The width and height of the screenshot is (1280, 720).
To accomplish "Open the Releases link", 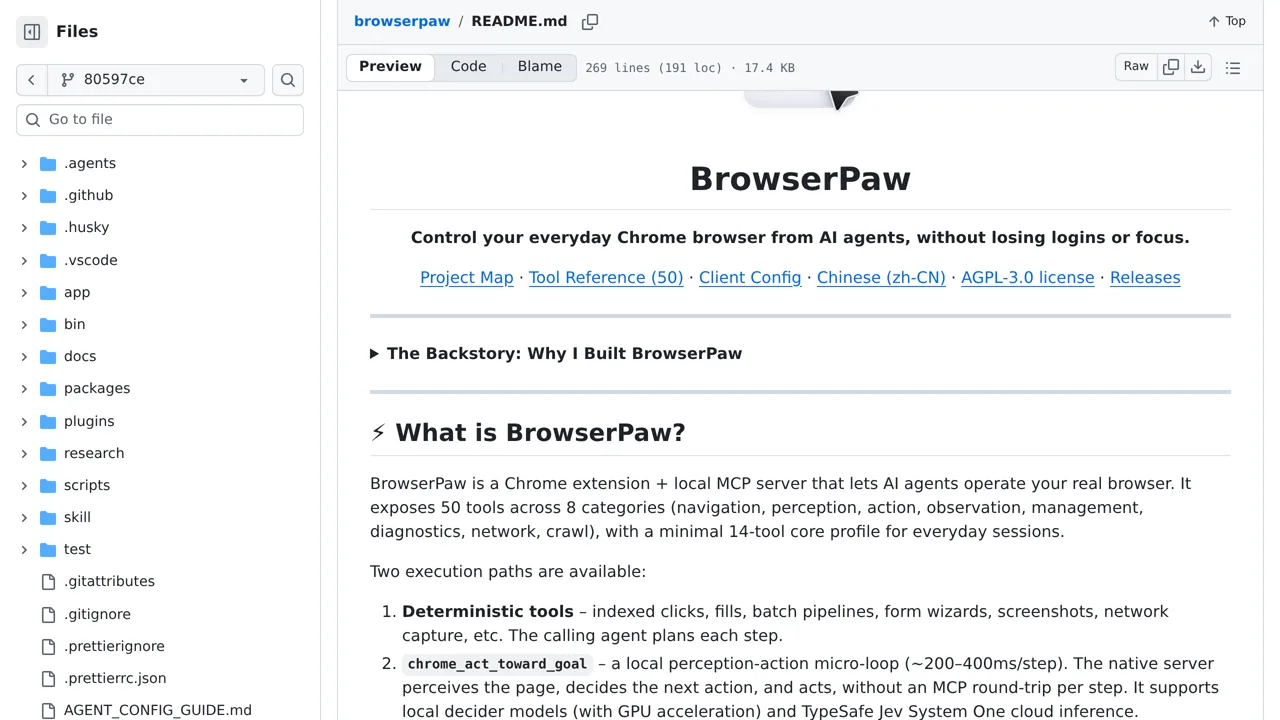I will (1145, 277).
